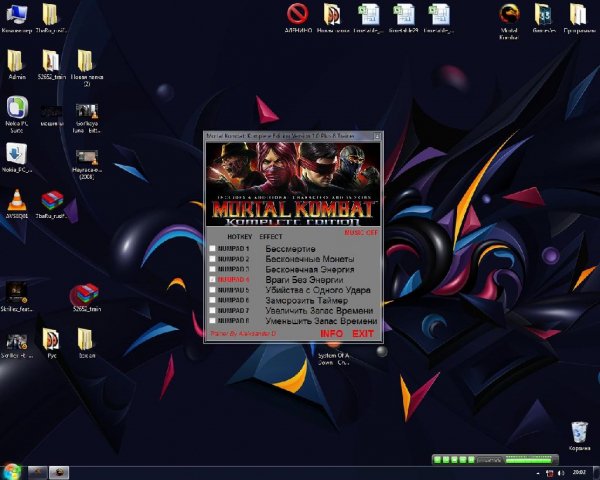
Task: Click the Mortal Kombat Komplete Edition banner
Action: coord(293,184)
